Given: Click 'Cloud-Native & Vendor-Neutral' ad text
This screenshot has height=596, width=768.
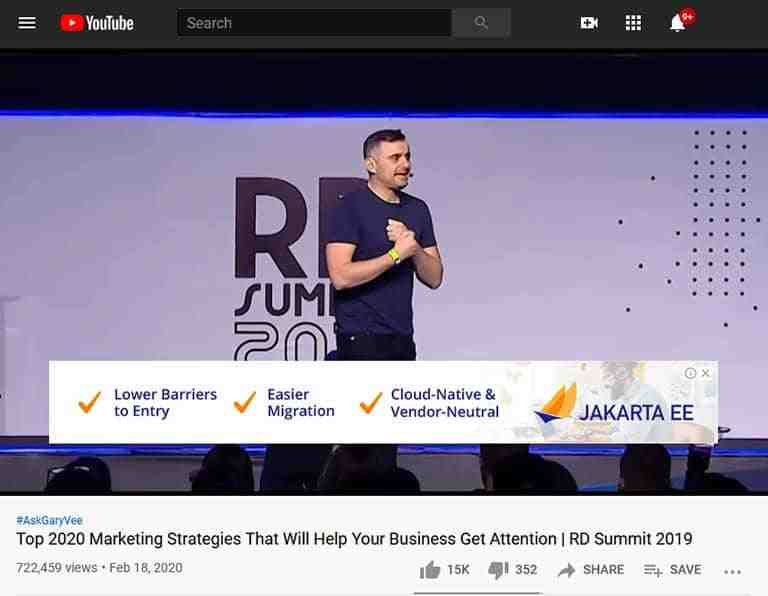Looking at the screenshot, I should (444, 403).
